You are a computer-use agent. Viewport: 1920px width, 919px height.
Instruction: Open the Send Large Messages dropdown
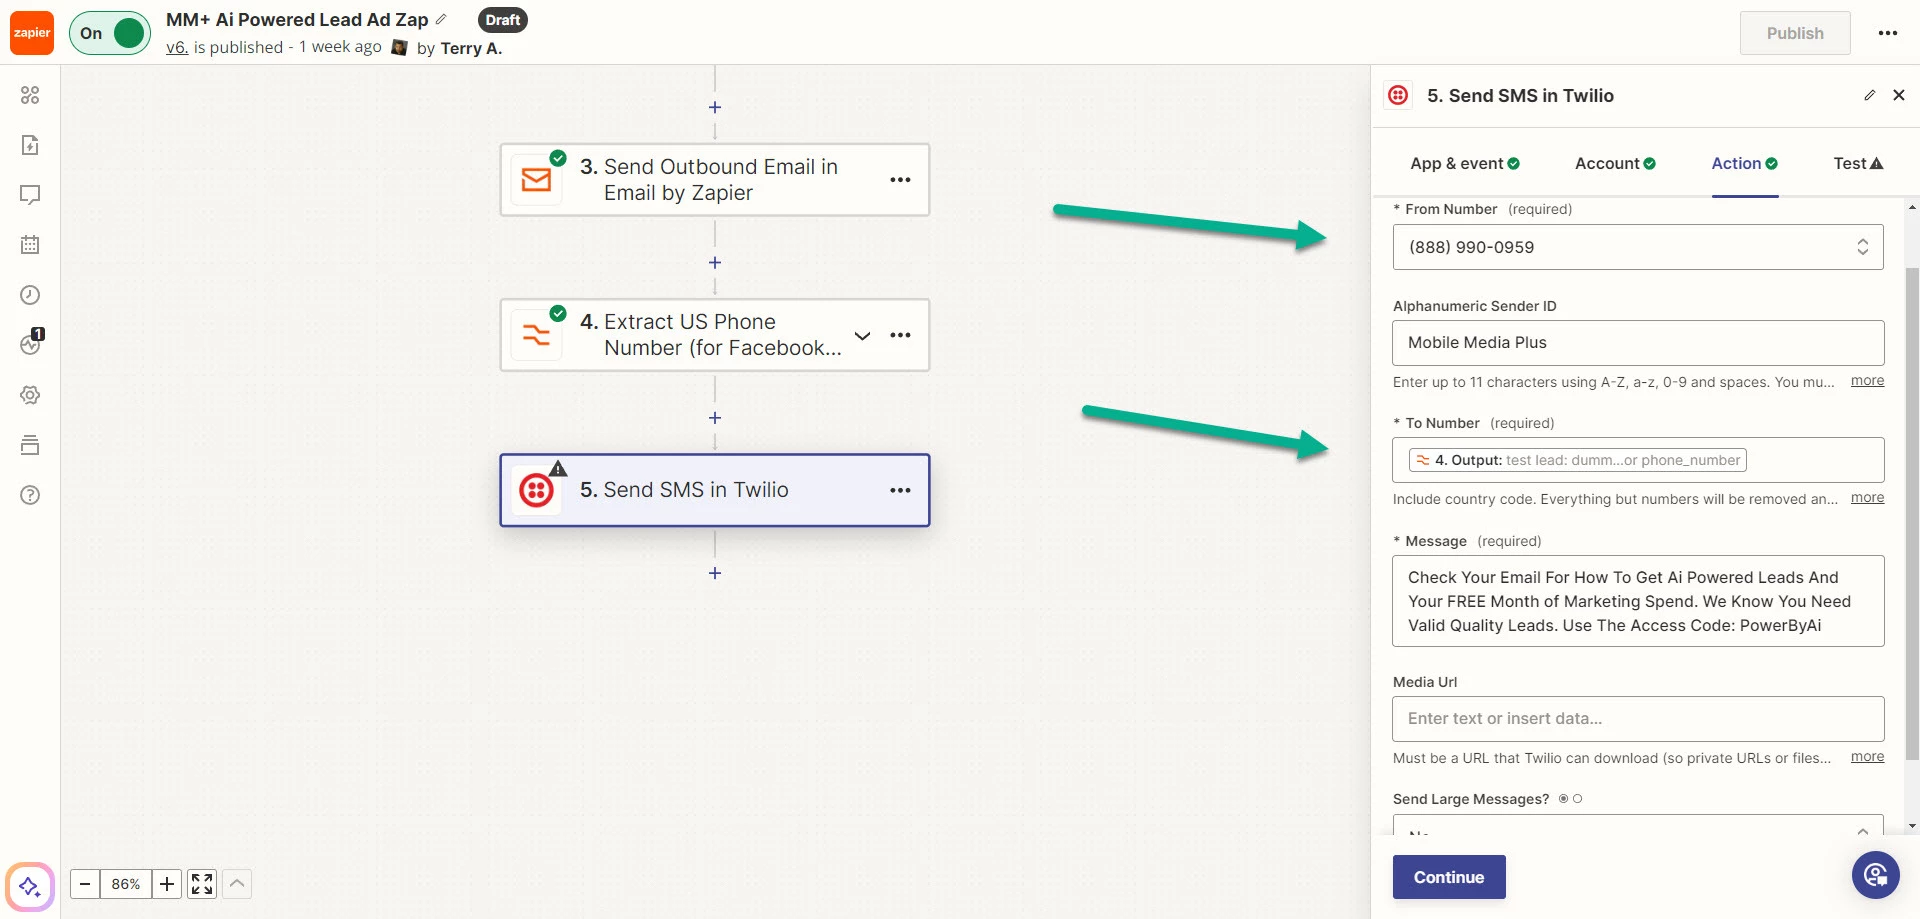[x=1638, y=826]
